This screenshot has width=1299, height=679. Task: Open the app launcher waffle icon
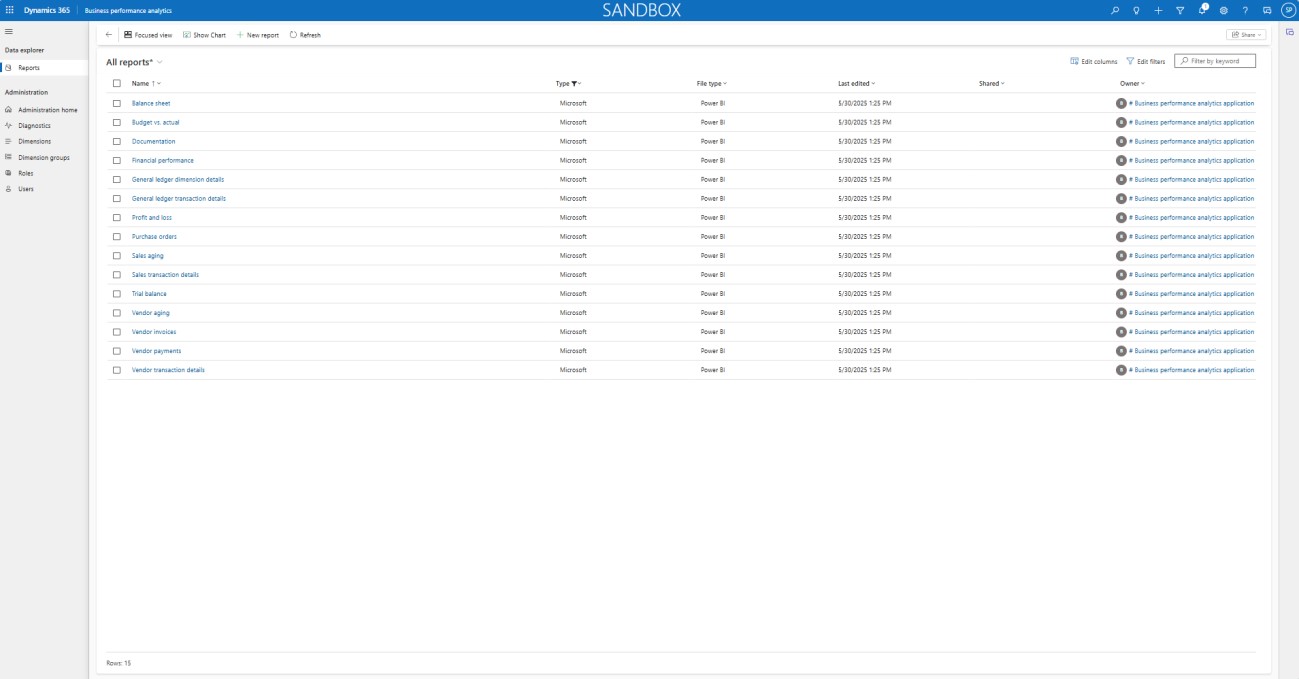coord(10,10)
